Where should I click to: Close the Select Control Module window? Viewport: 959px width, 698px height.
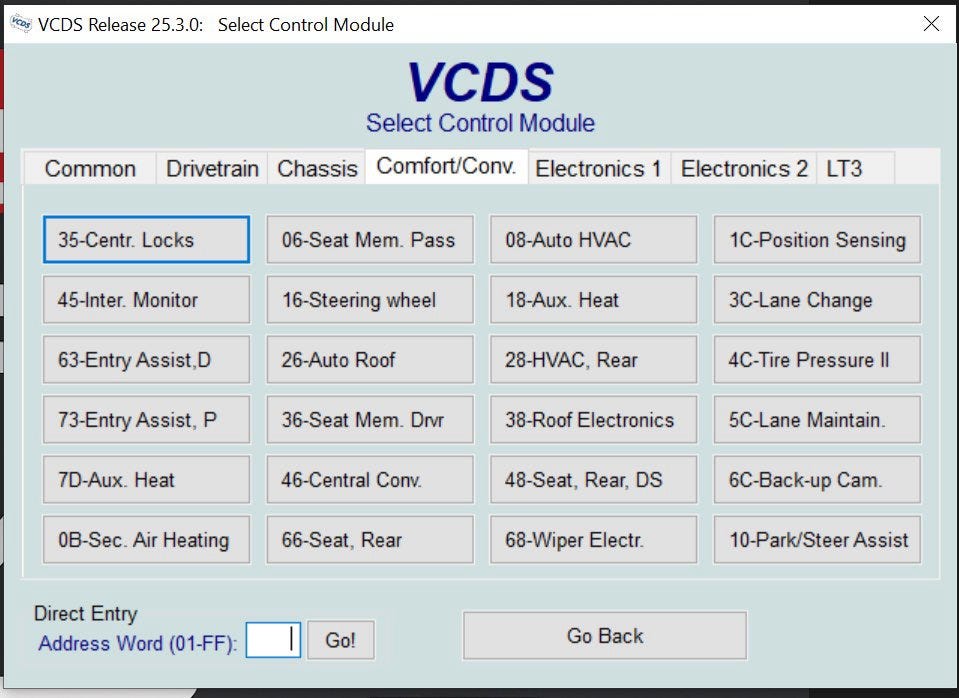(931, 24)
